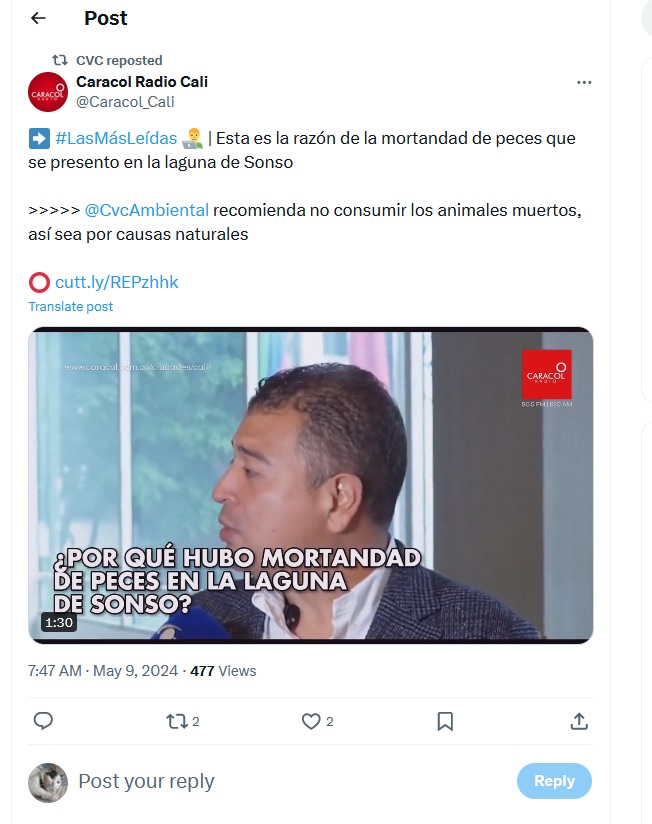Viewport: 652px width, 824px height.
Task: Open the @Caracol_Cali handle
Action: (x=125, y=102)
